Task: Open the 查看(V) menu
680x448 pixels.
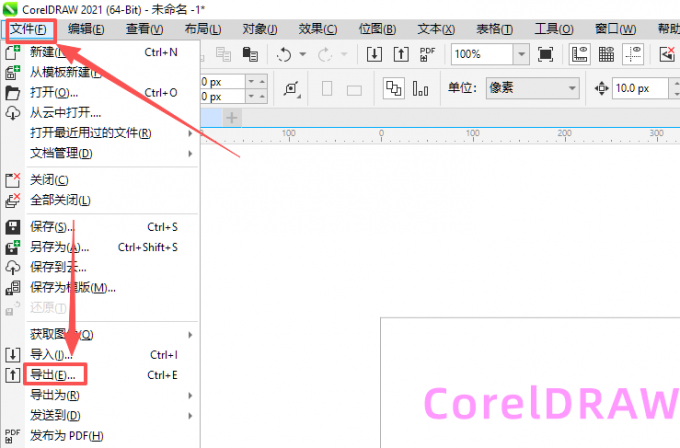Action: tap(144, 29)
